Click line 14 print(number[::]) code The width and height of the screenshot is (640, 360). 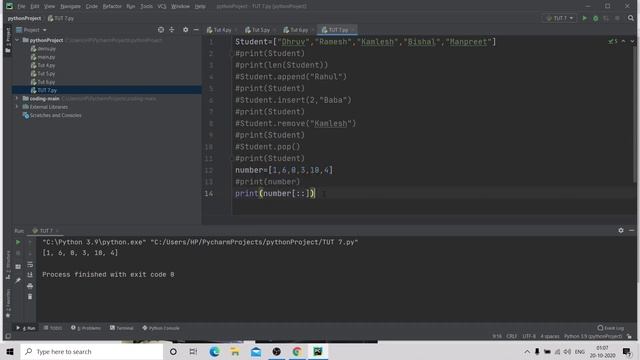click(x=275, y=193)
